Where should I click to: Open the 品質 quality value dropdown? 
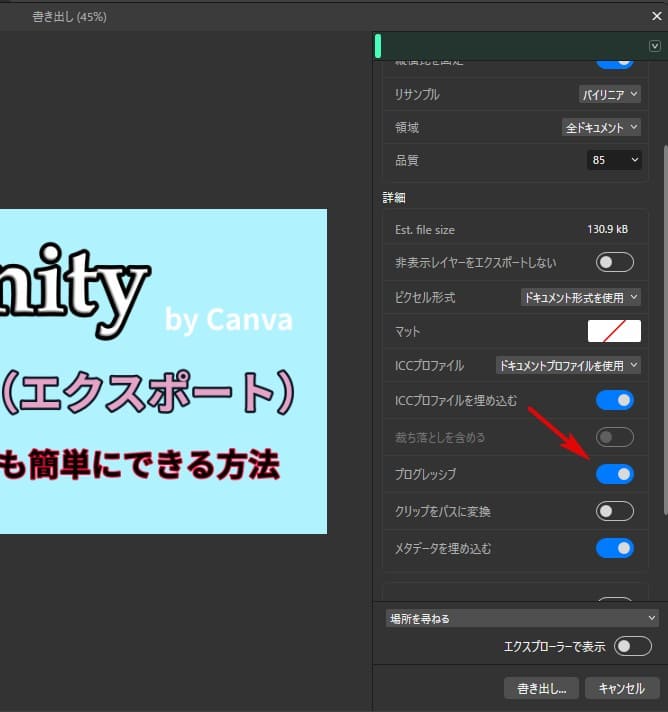pyautogui.click(x=614, y=160)
